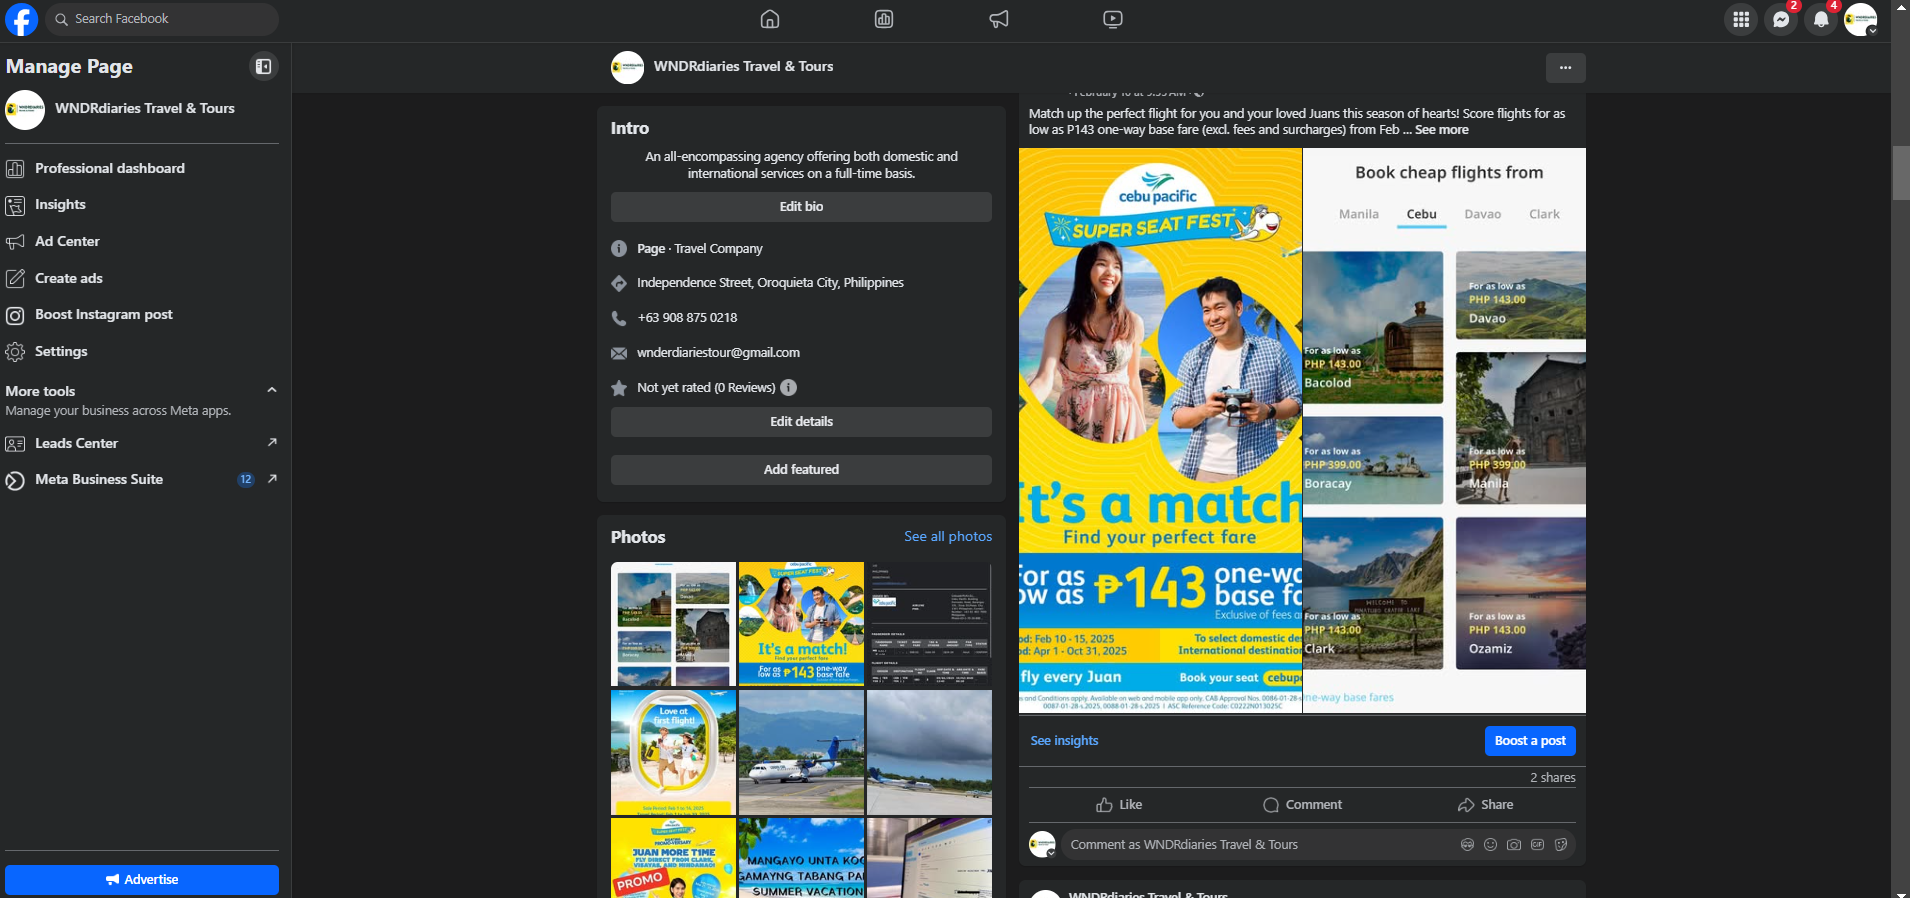This screenshot has width=1910, height=898.
Task: Click the See more link in post
Action: point(1441,130)
